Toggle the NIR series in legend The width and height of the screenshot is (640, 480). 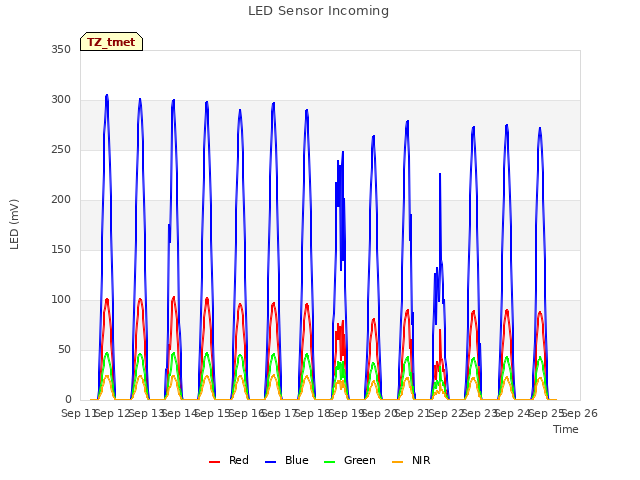coord(411,460)
